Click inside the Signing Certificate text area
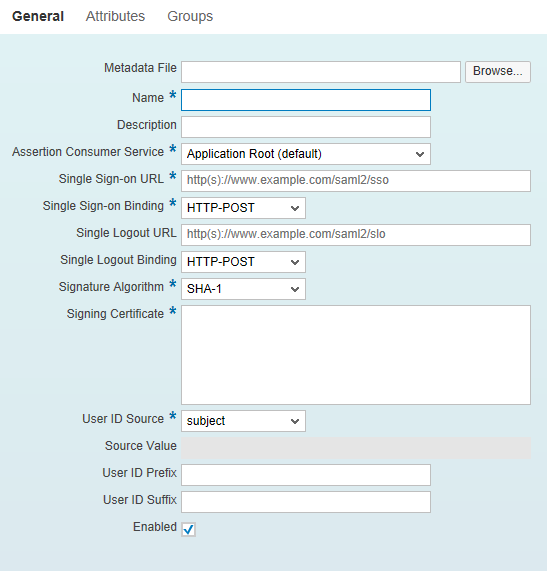 pos(356,355)
